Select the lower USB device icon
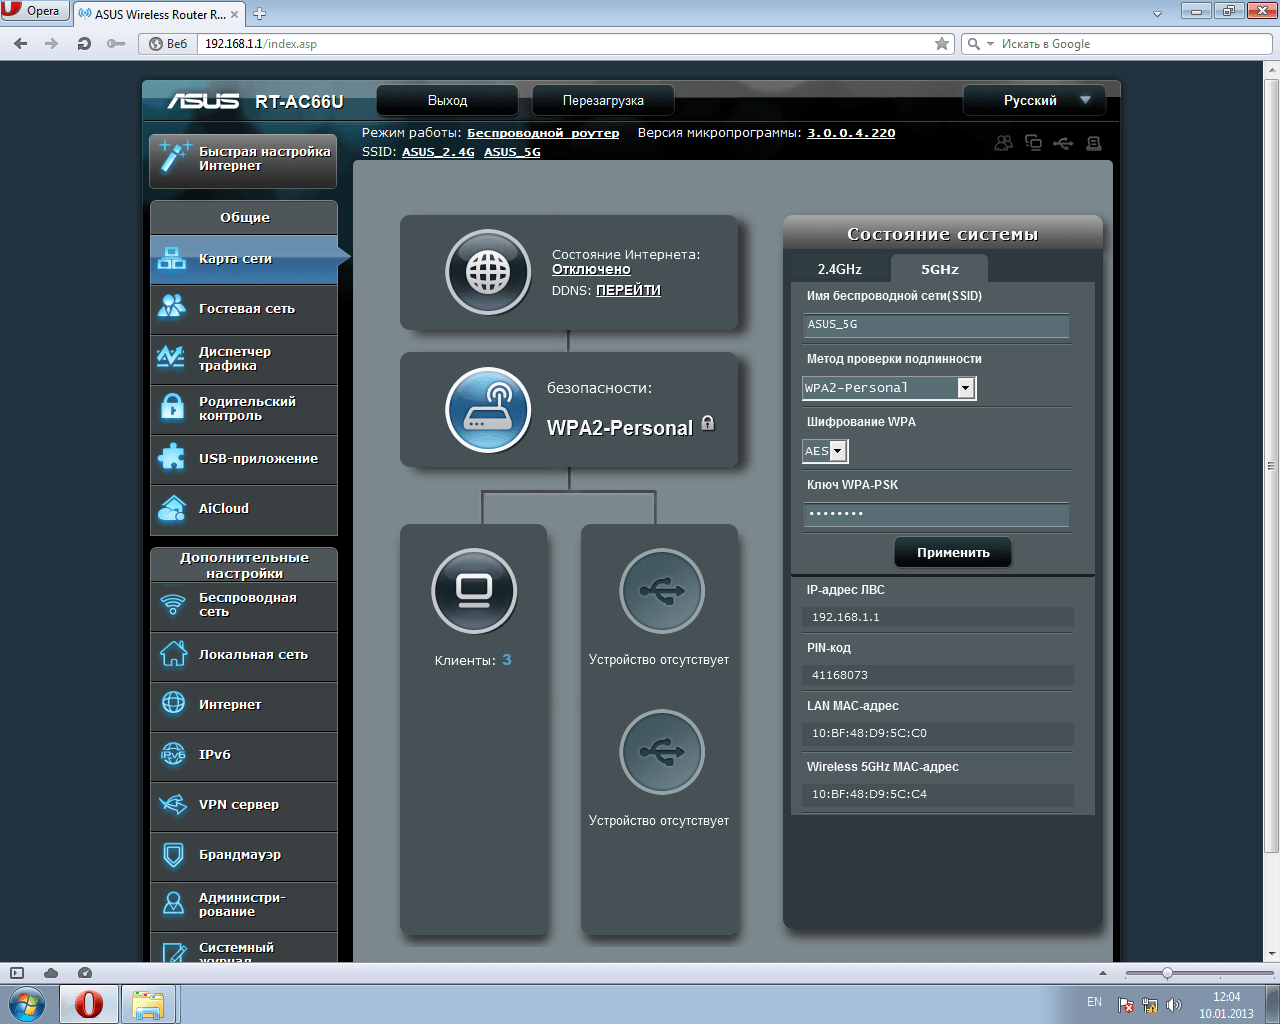Viewport: 1280px width, 1024px height. click(662, 752)
